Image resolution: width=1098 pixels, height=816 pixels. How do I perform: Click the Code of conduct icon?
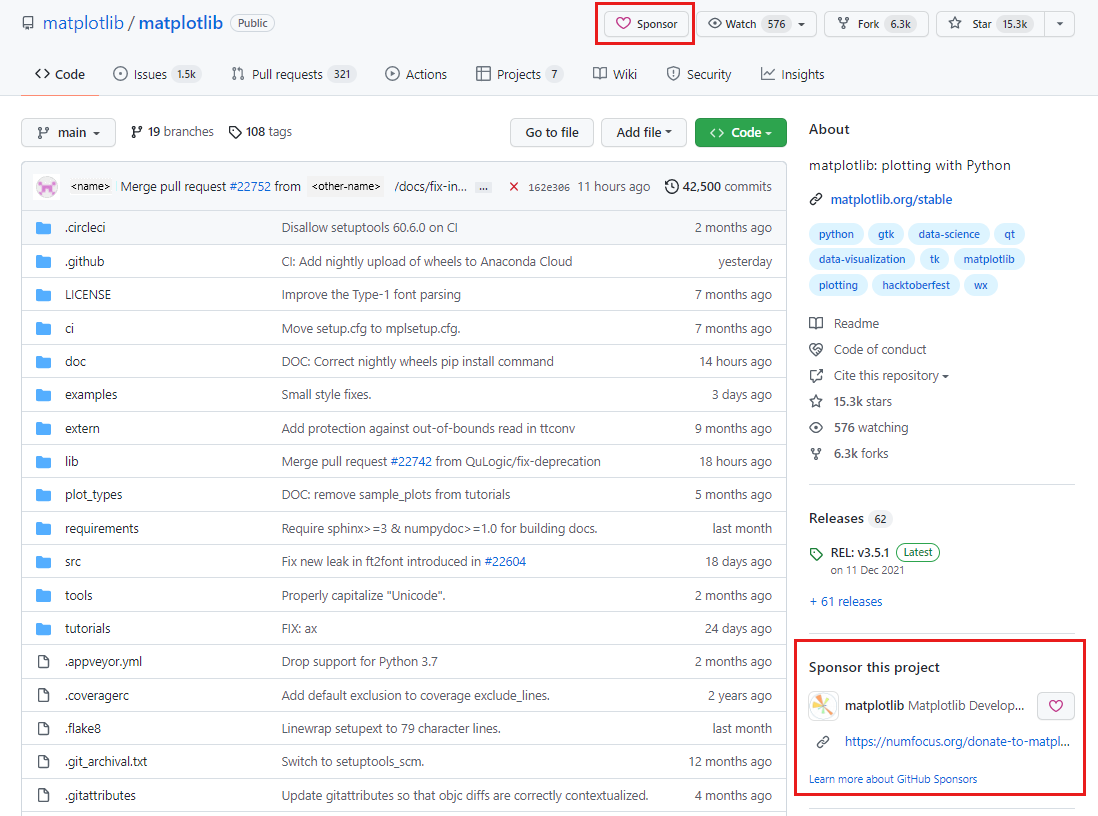(818, 349)
